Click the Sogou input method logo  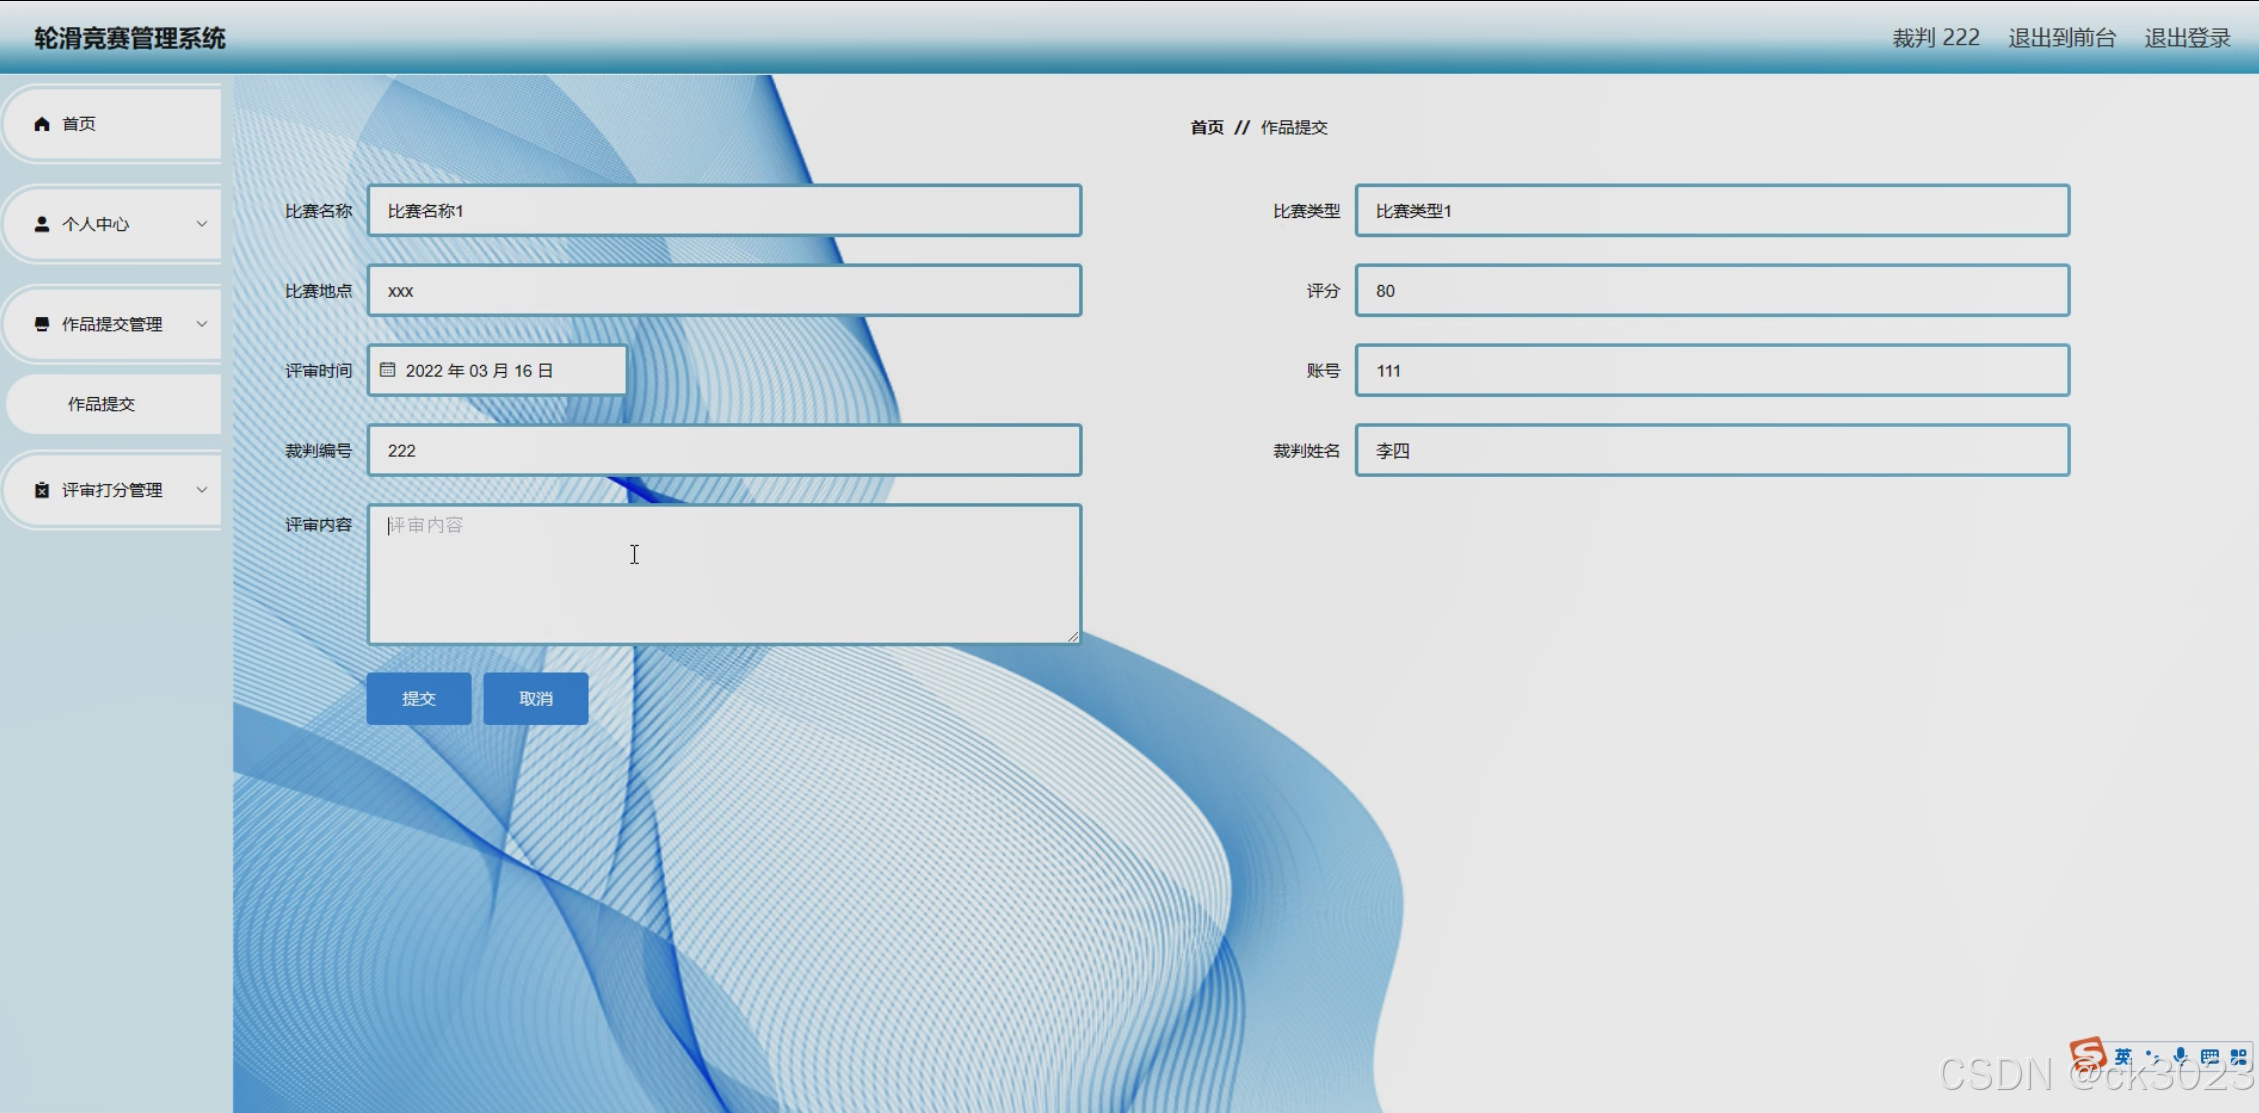(2088, 1056)
